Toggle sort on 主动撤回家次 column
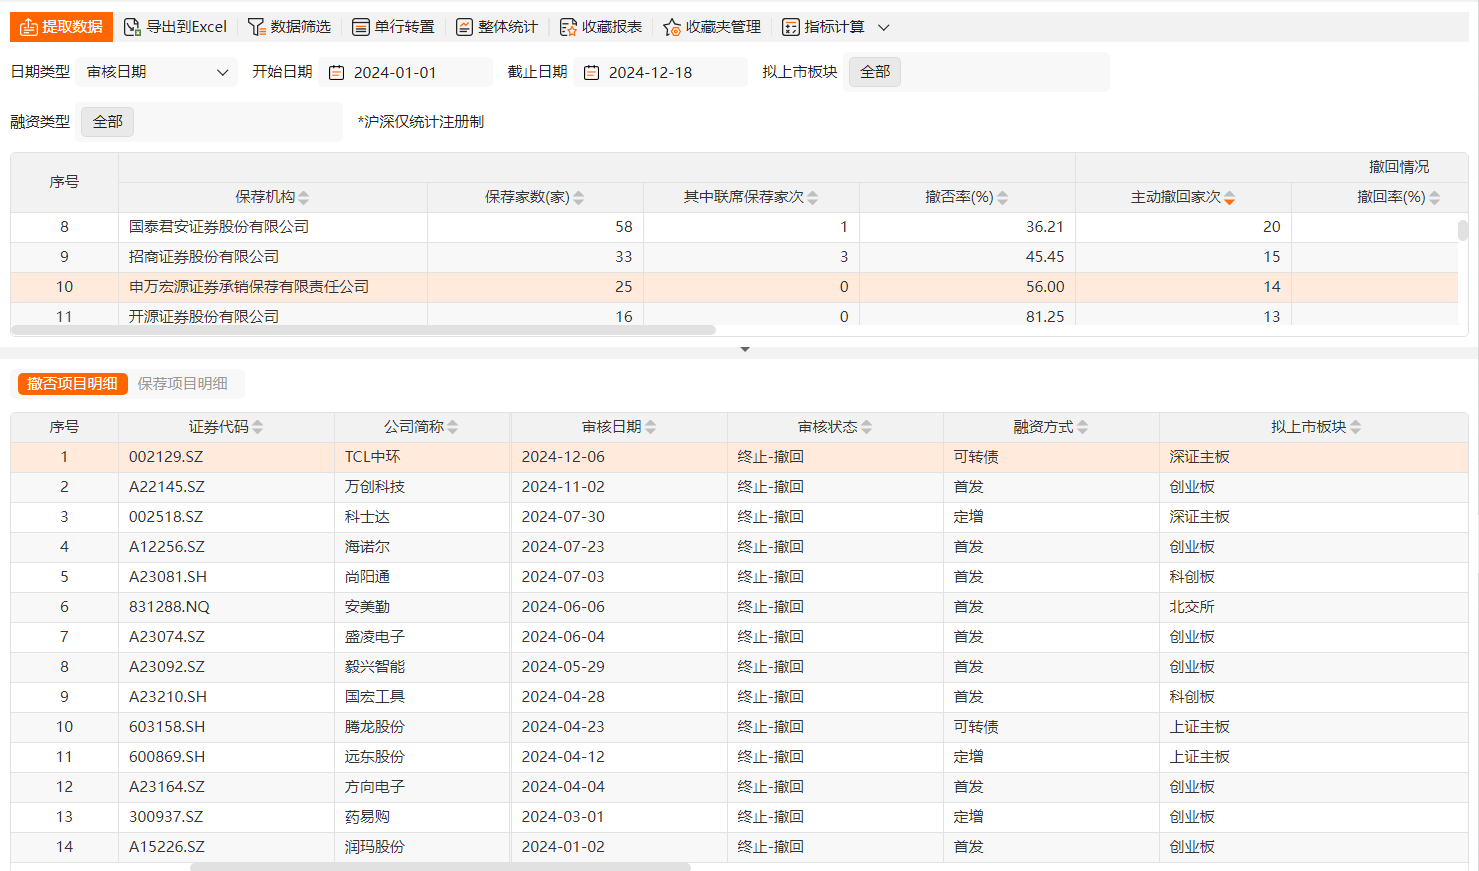Viewport: 1479px width, 871px height. point(1229,198)
